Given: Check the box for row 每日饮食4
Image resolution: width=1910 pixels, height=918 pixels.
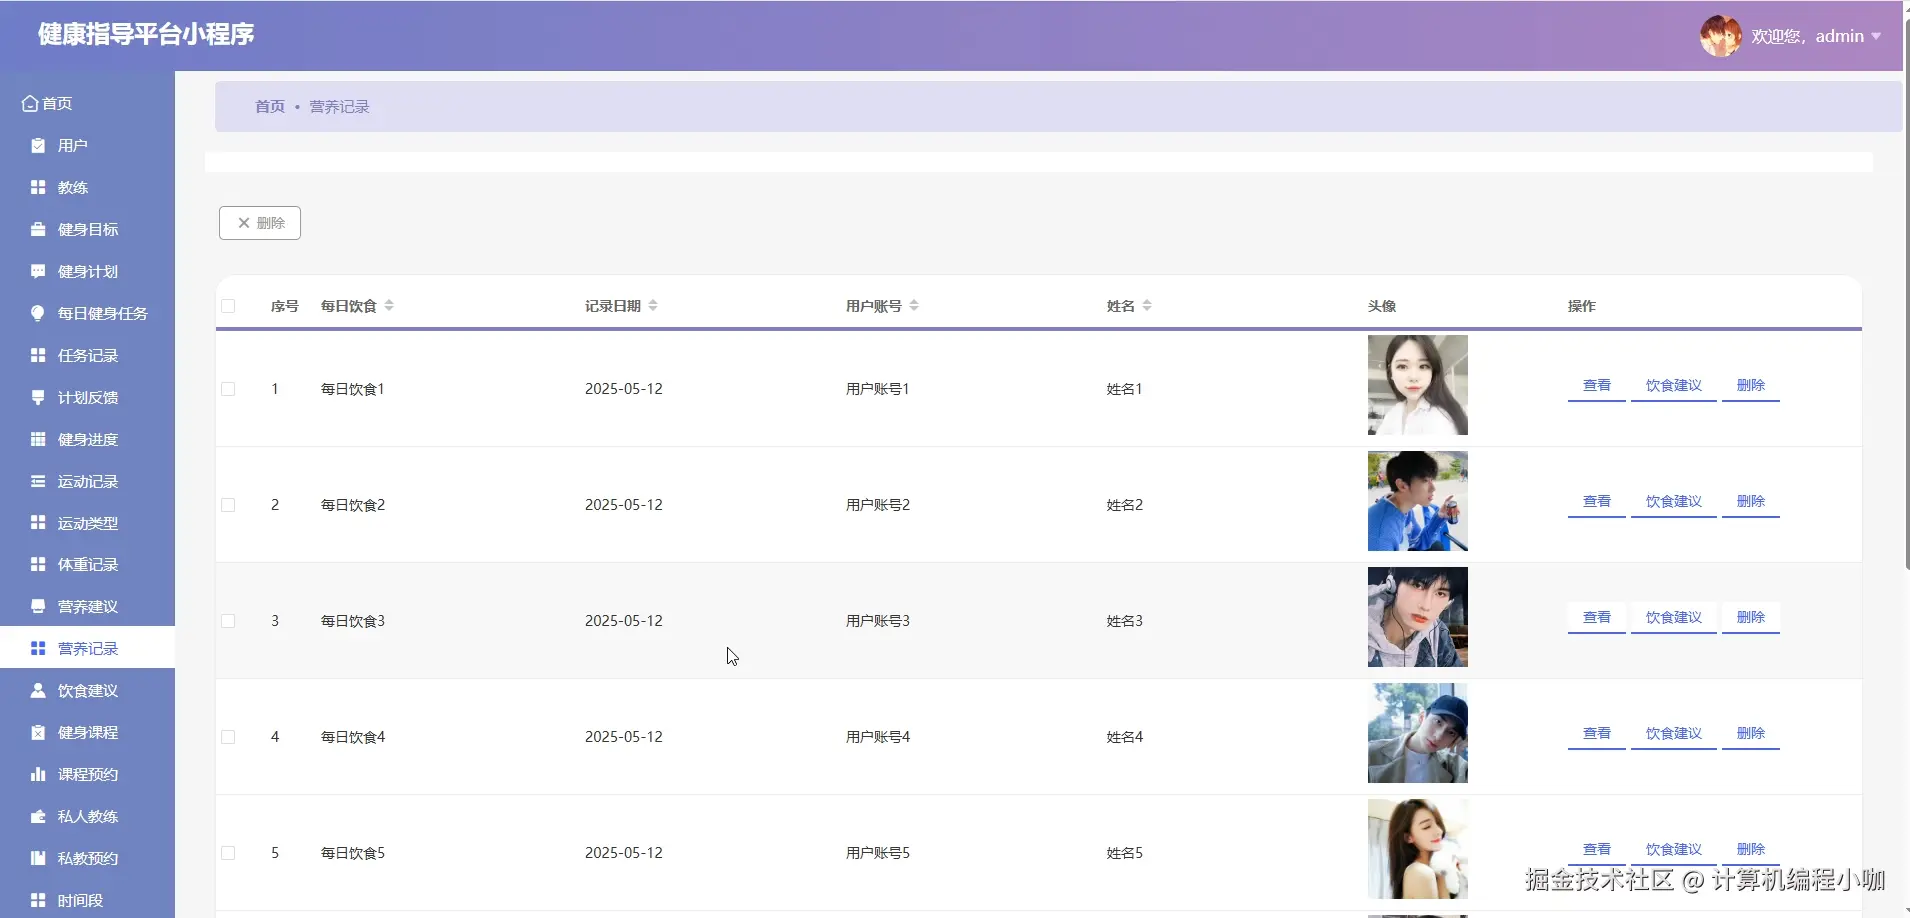Looking at the screenshot, I should coord(228,737).
